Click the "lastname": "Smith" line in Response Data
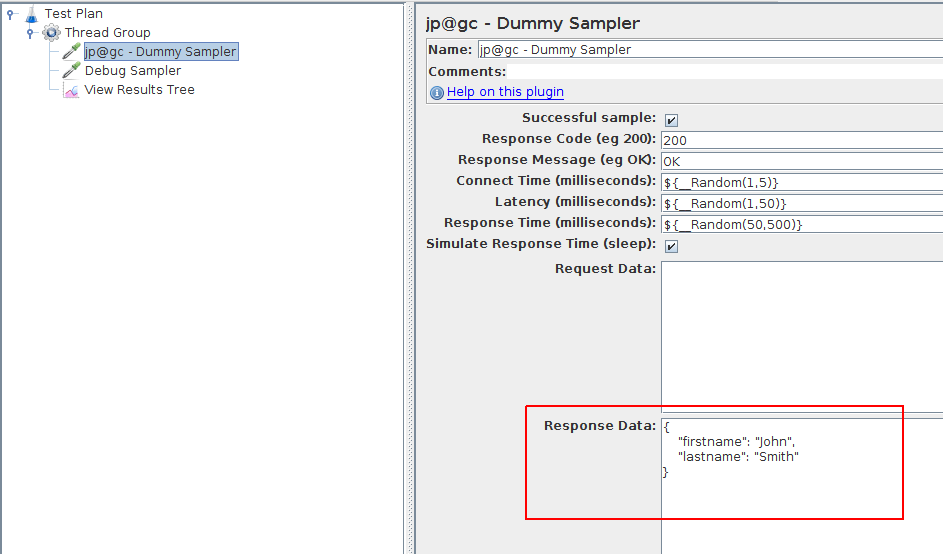The height and width of the screenshot is (554, 943). 738,457
